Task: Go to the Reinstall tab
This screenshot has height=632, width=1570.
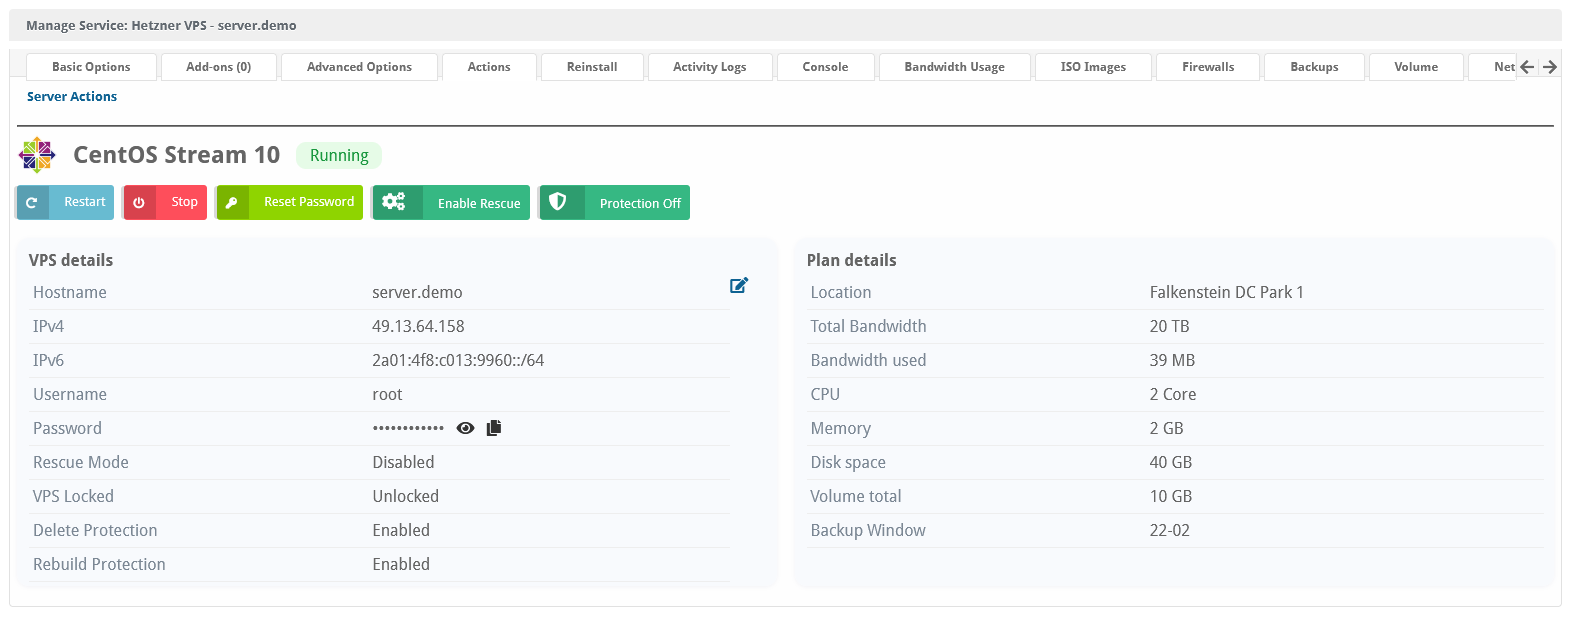Action: click(592, 67)
